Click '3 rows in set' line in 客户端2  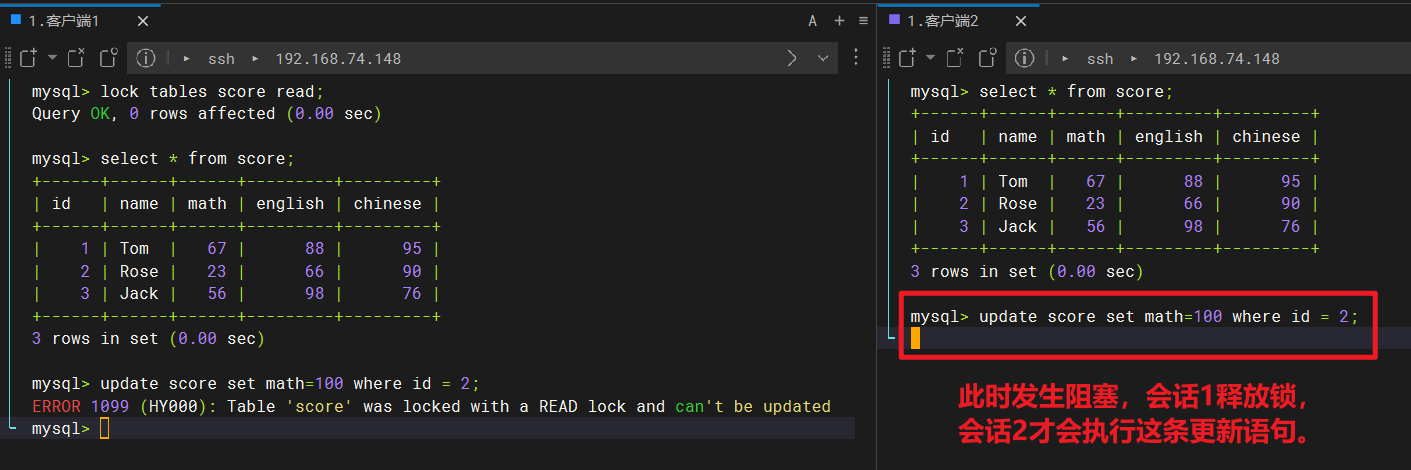pos(1027,272)
